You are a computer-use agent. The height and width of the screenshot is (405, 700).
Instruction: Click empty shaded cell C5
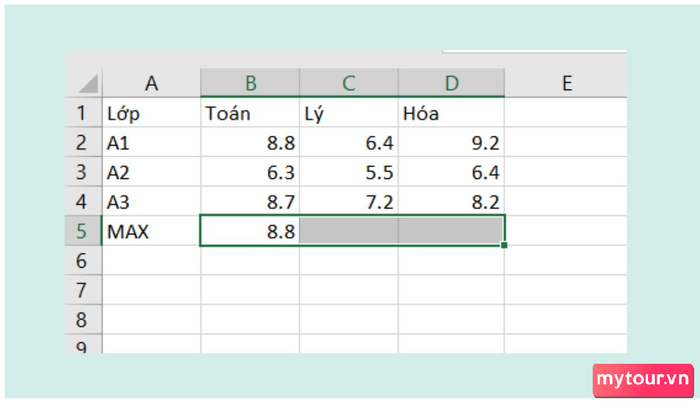click(349, 231)
